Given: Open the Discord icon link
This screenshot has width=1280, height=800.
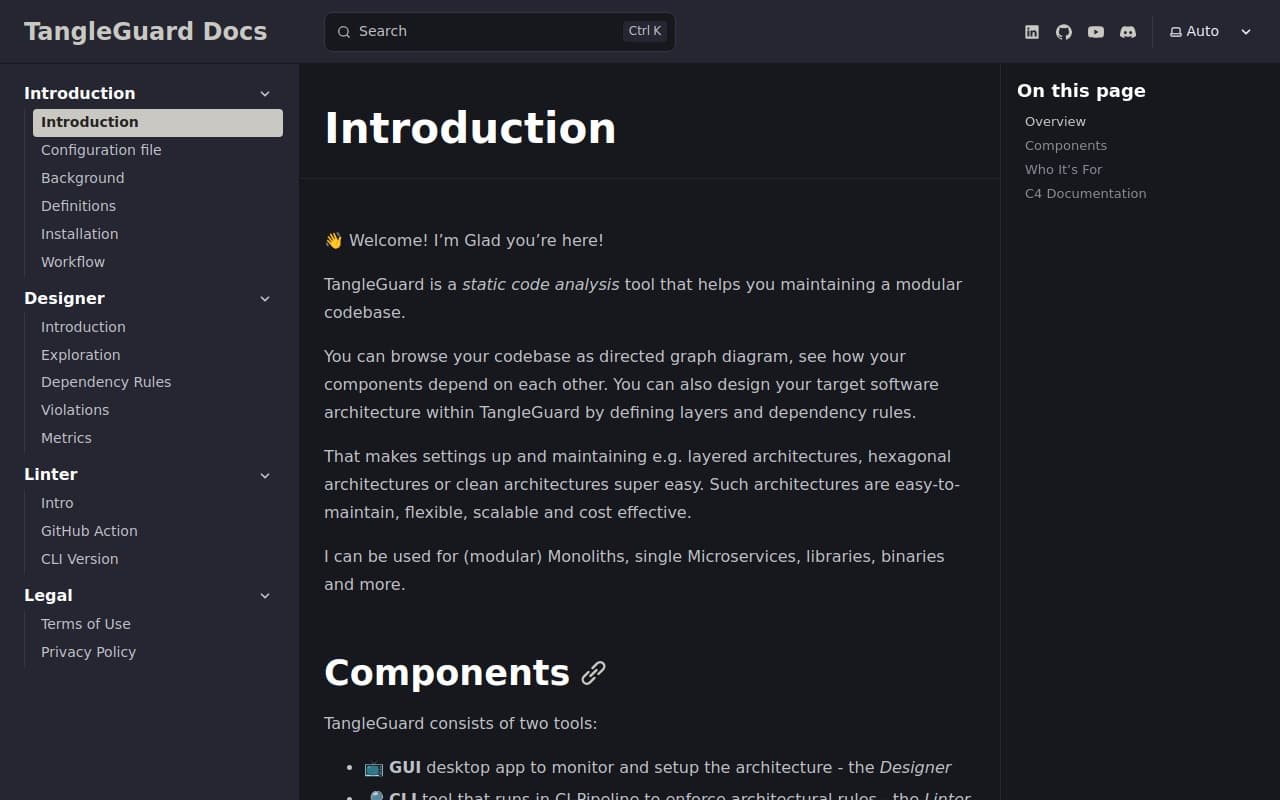Looking at the screenshot, I should click(x=1128, y=32).
